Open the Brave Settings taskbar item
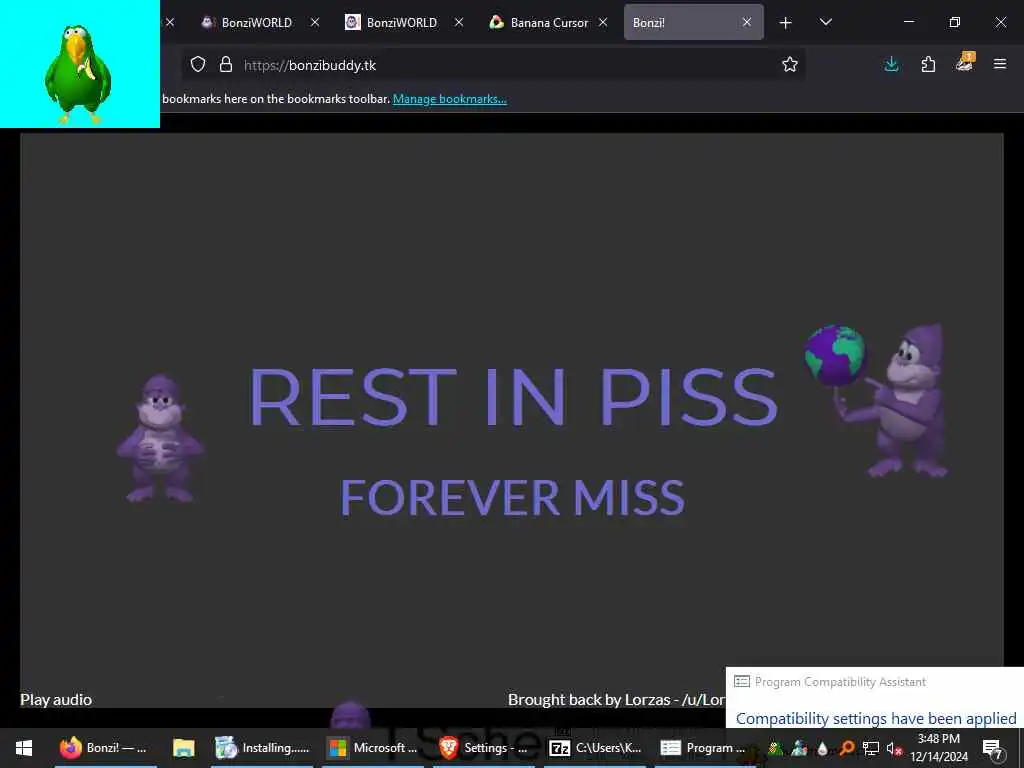 [485, 748]
